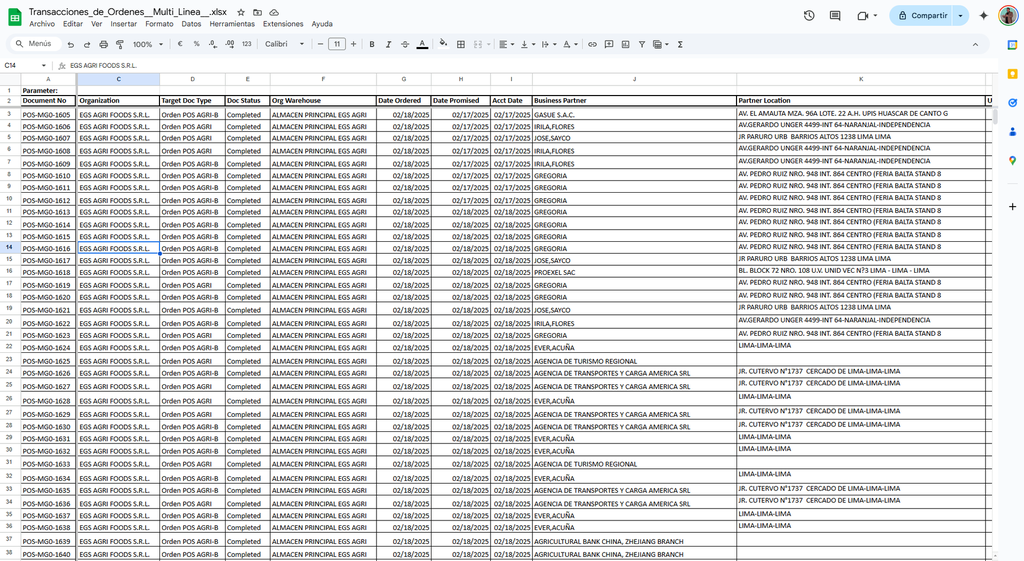Toggle italic formatting

pos(388,44)
